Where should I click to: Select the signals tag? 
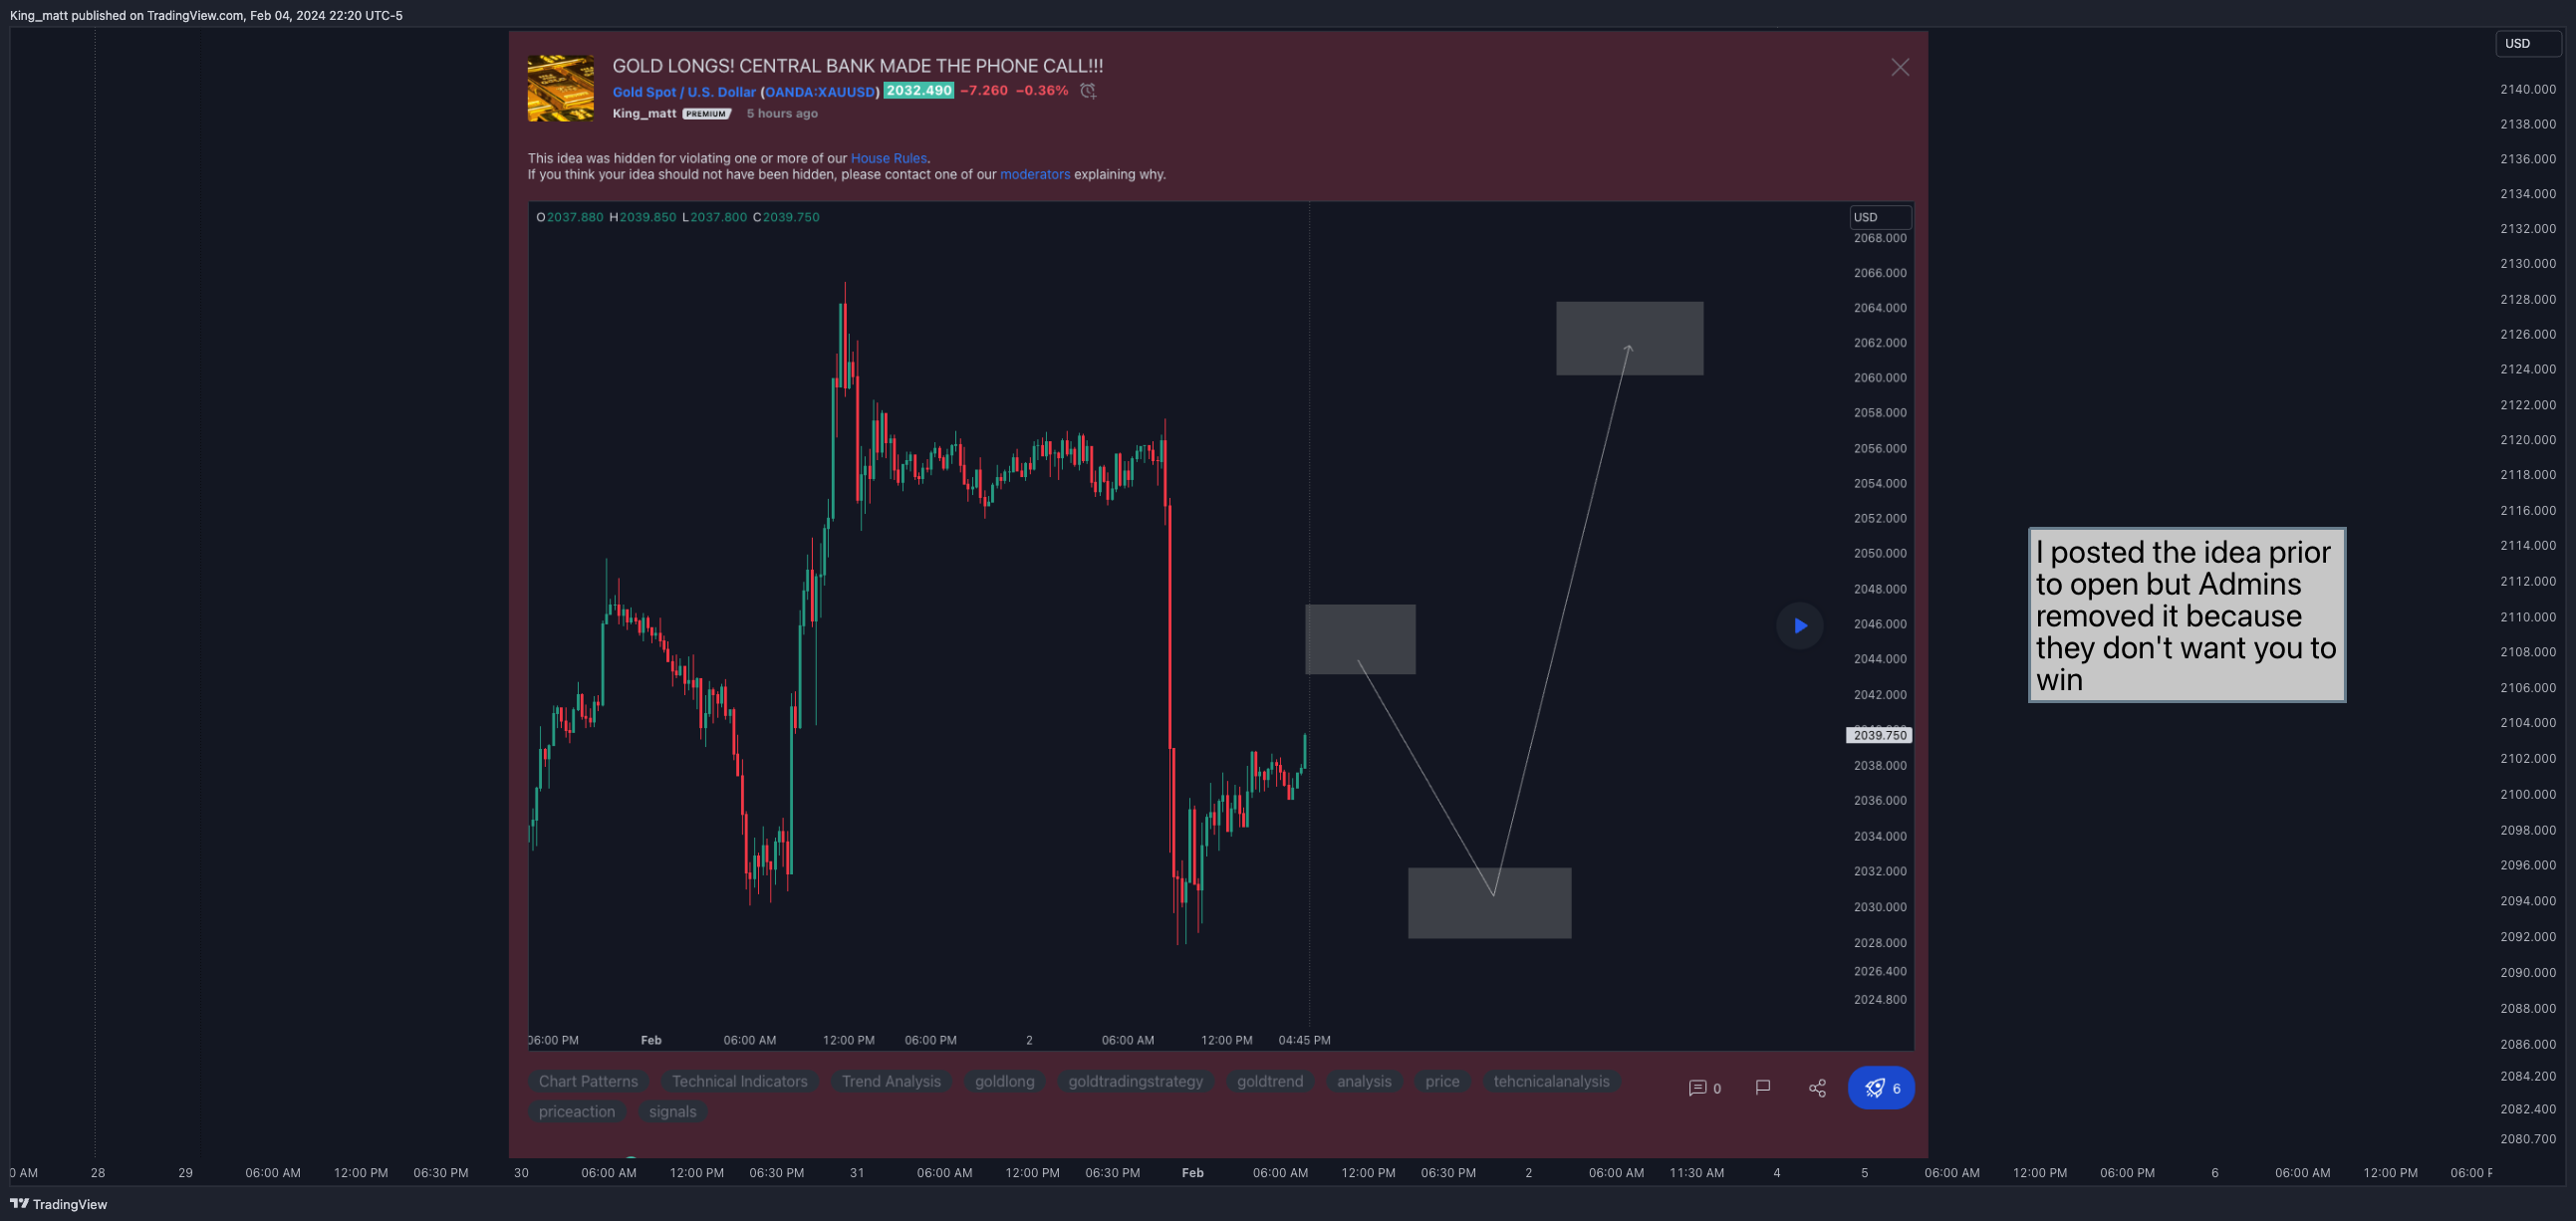(x=672, y=1111)
